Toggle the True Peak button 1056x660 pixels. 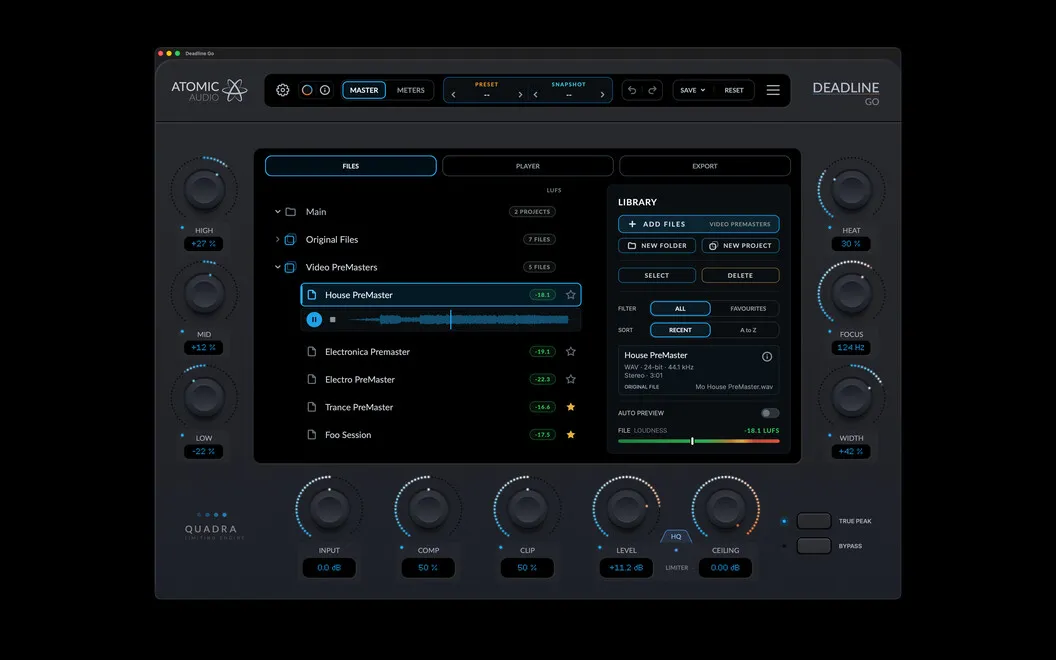coord(814,521)
